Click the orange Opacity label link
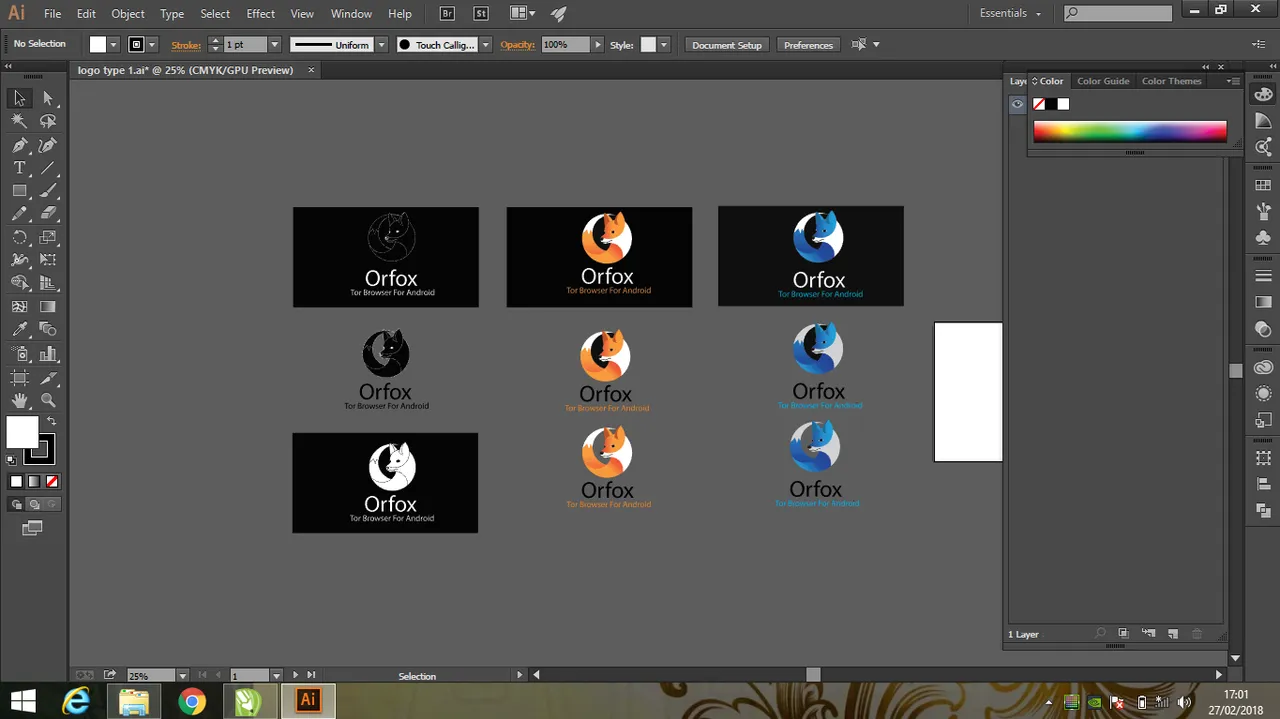The height and width of the screenshot is (719, 1280). (x=518, y=45)
